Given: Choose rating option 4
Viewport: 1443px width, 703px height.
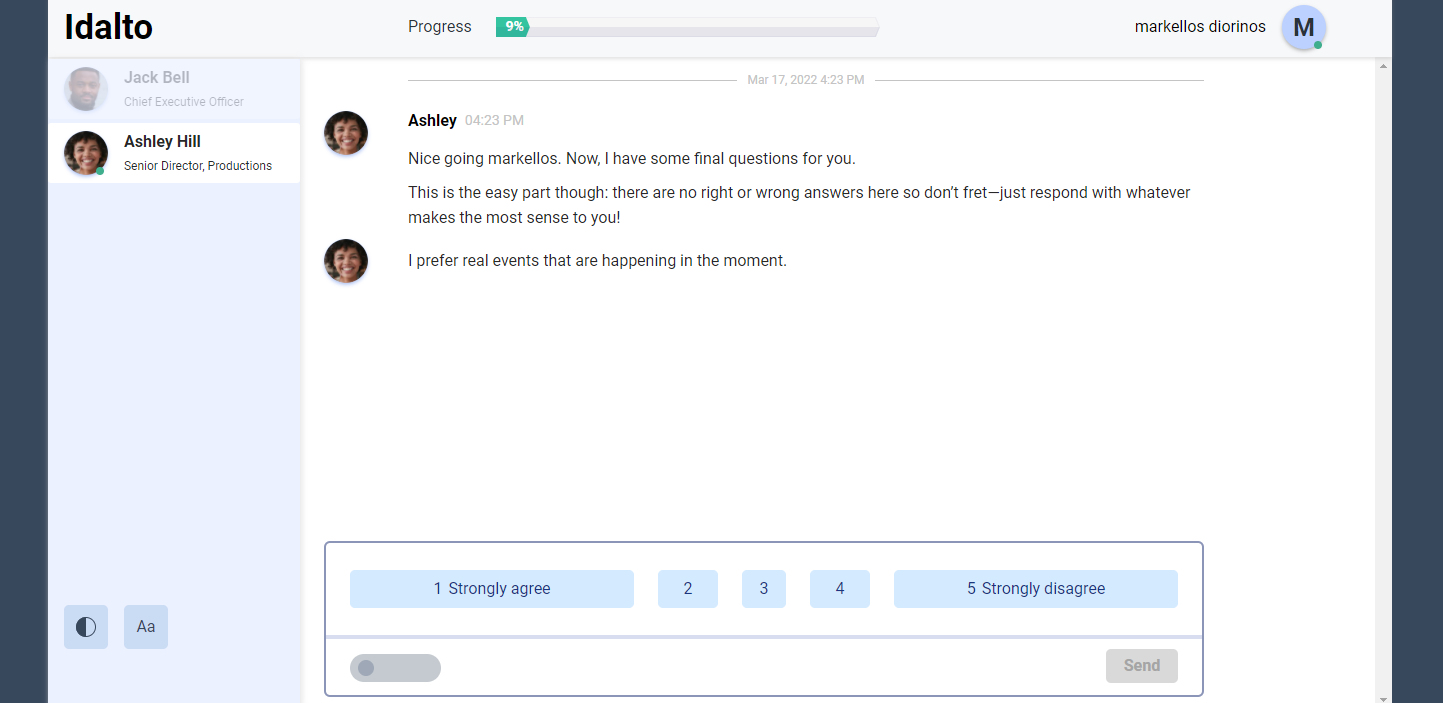Looking at the screenshot, I should coord(839,589).
